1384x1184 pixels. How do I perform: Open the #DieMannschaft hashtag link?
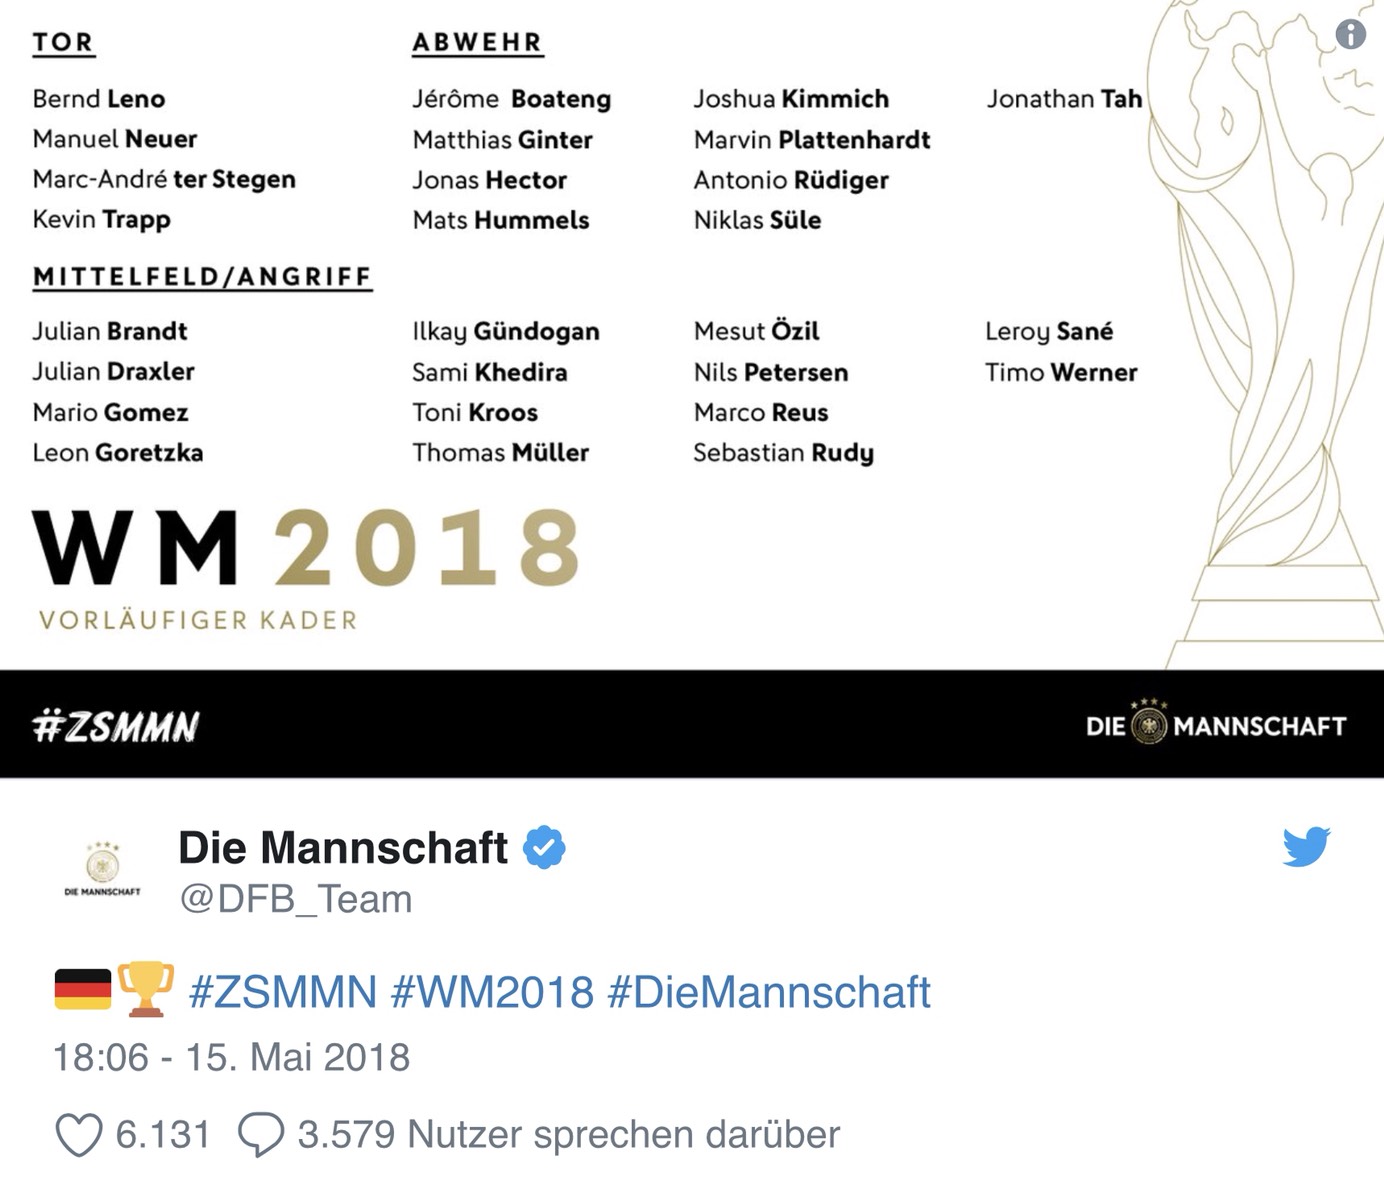(x=768, y=993)
